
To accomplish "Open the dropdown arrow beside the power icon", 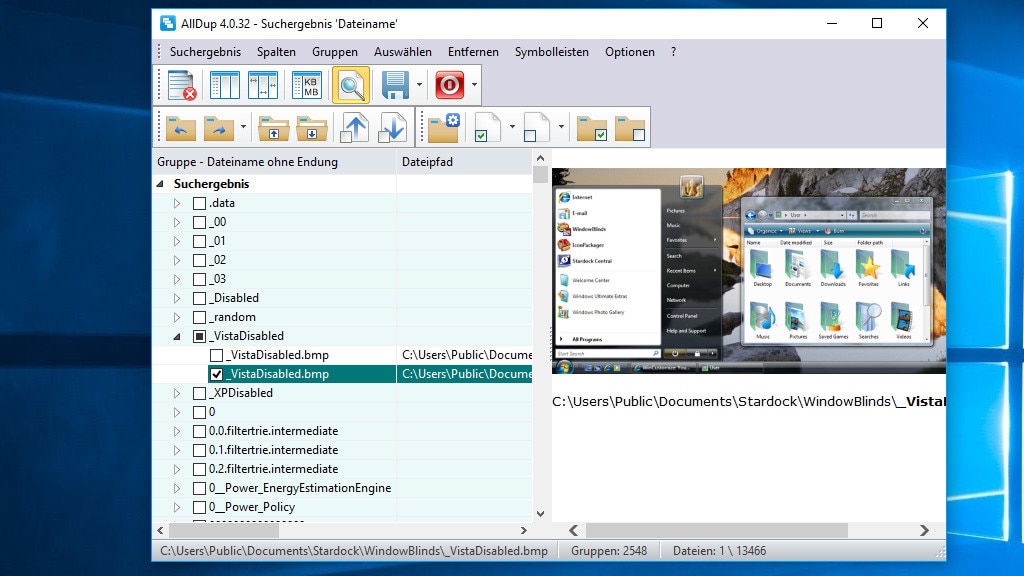I will (474, 85).
